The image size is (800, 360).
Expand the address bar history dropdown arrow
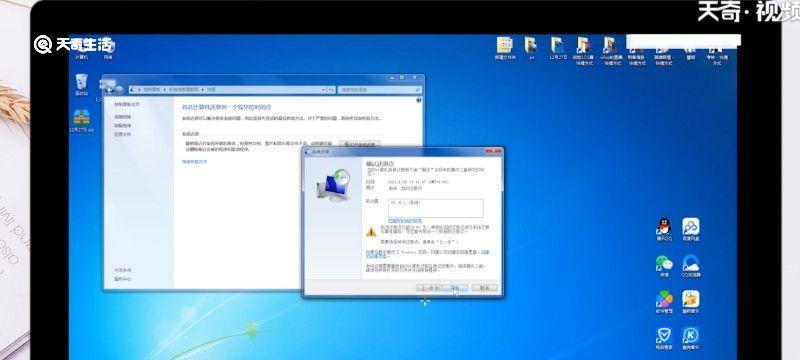[323, 89]
